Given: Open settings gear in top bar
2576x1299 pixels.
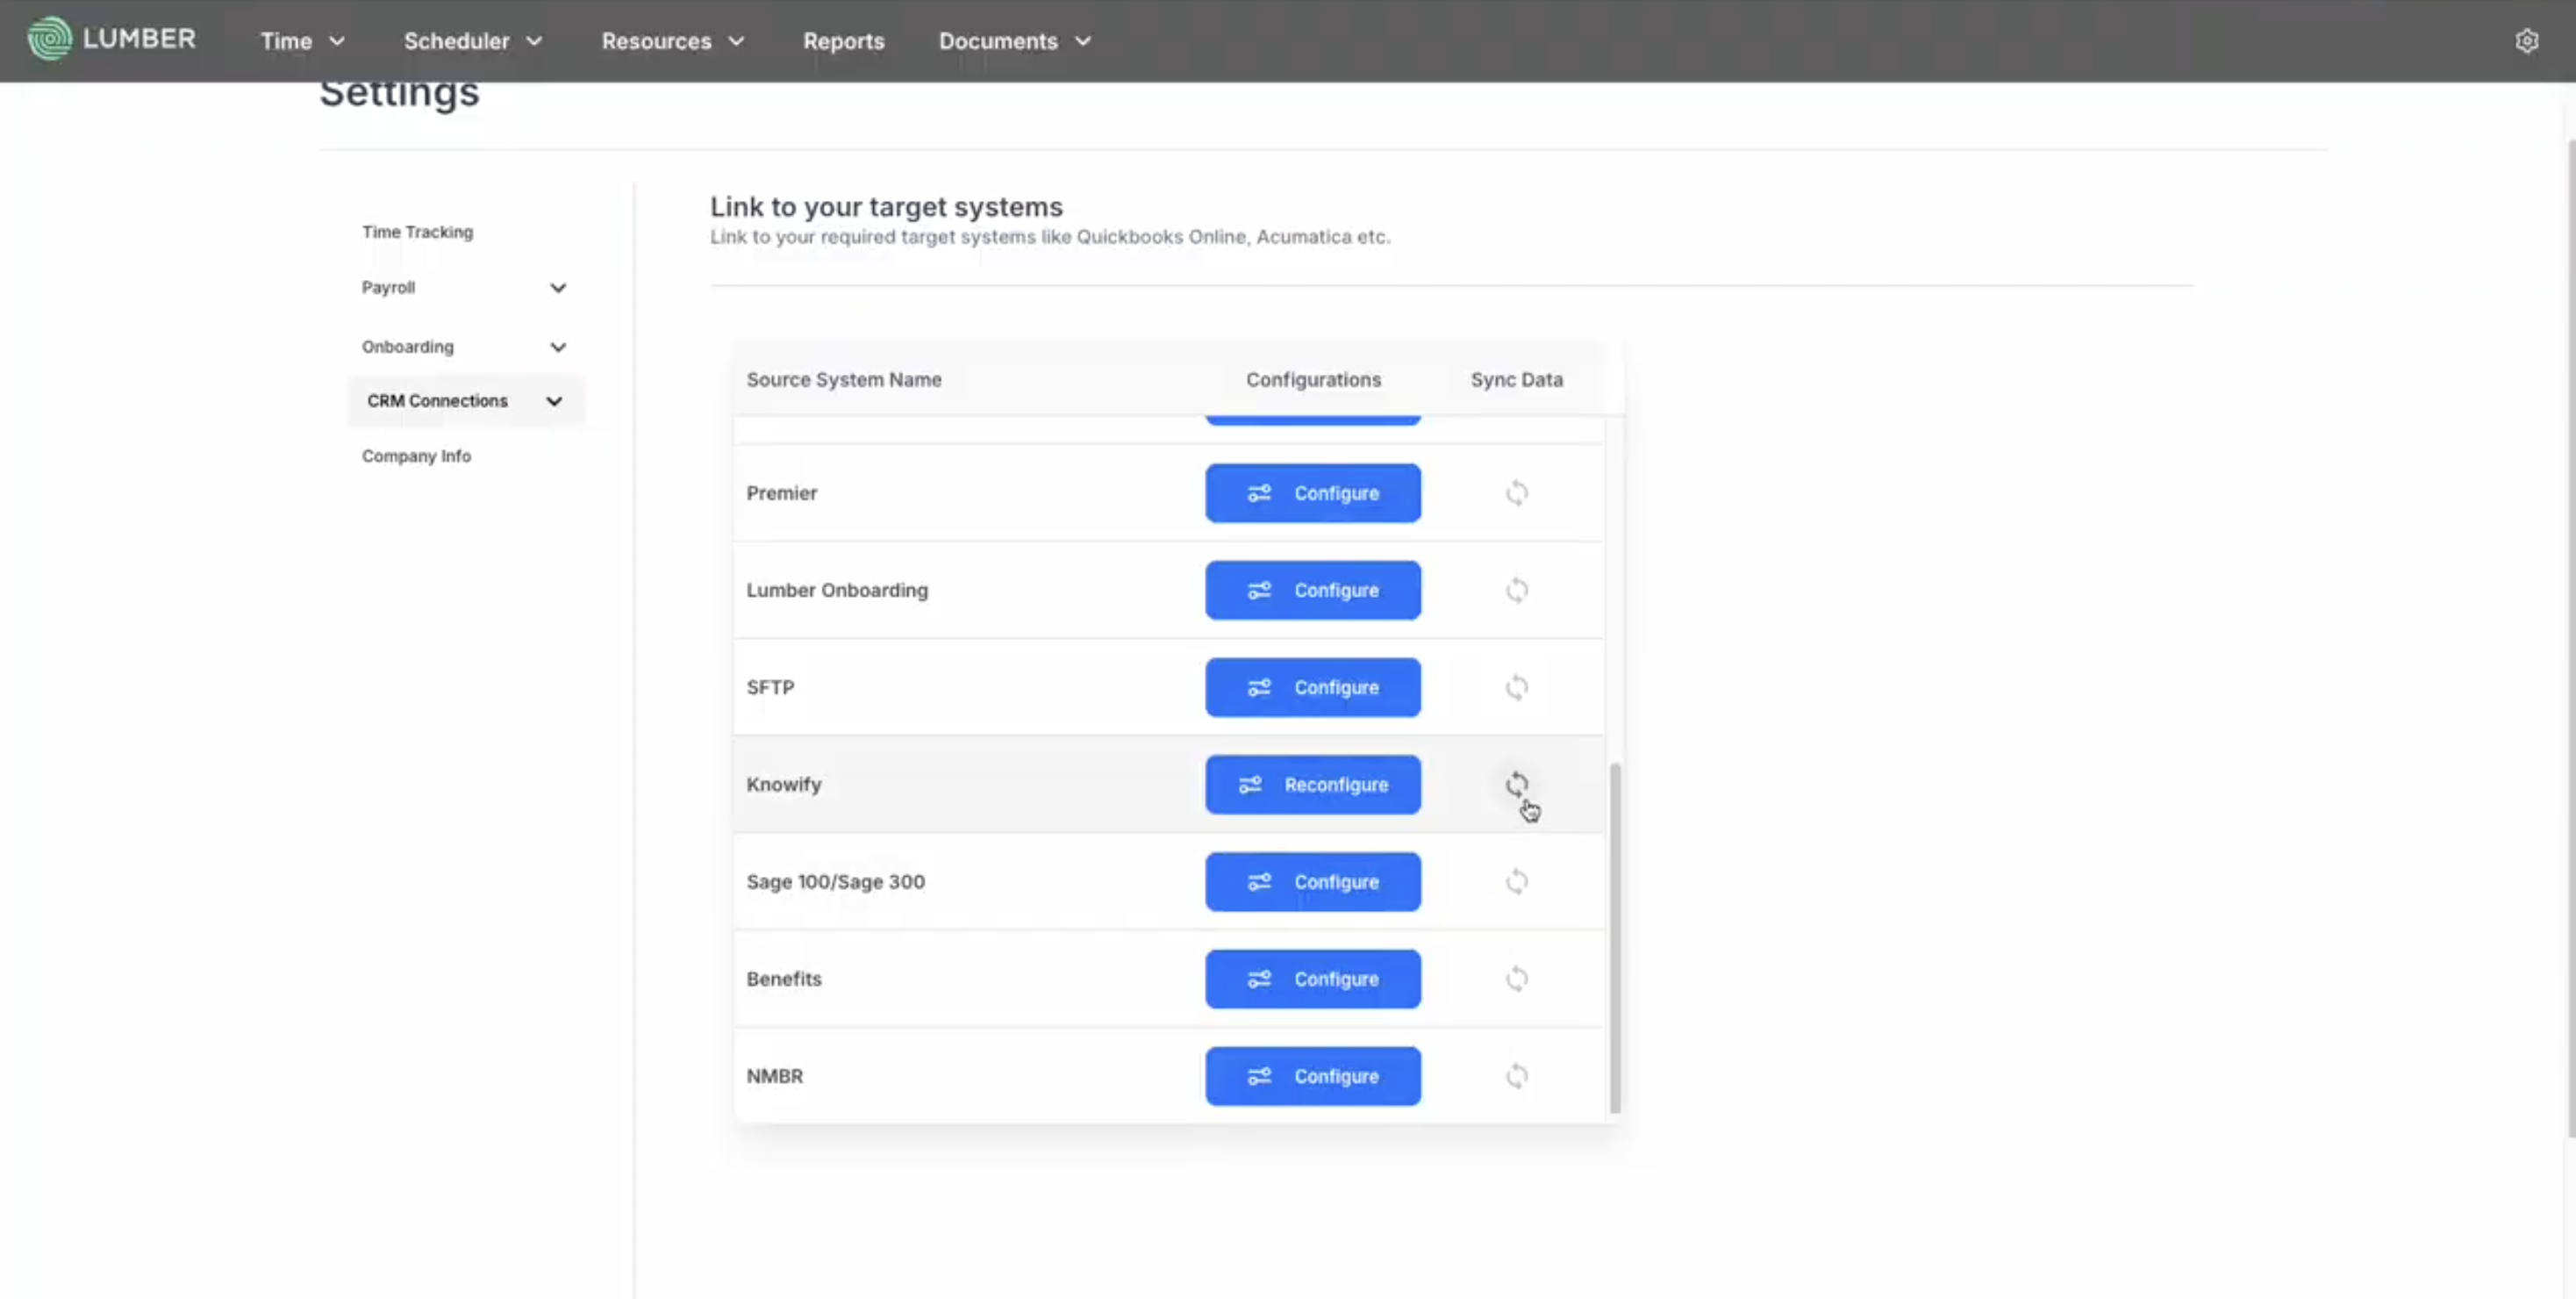Looking at the screenshot, I should point(2526,41).
